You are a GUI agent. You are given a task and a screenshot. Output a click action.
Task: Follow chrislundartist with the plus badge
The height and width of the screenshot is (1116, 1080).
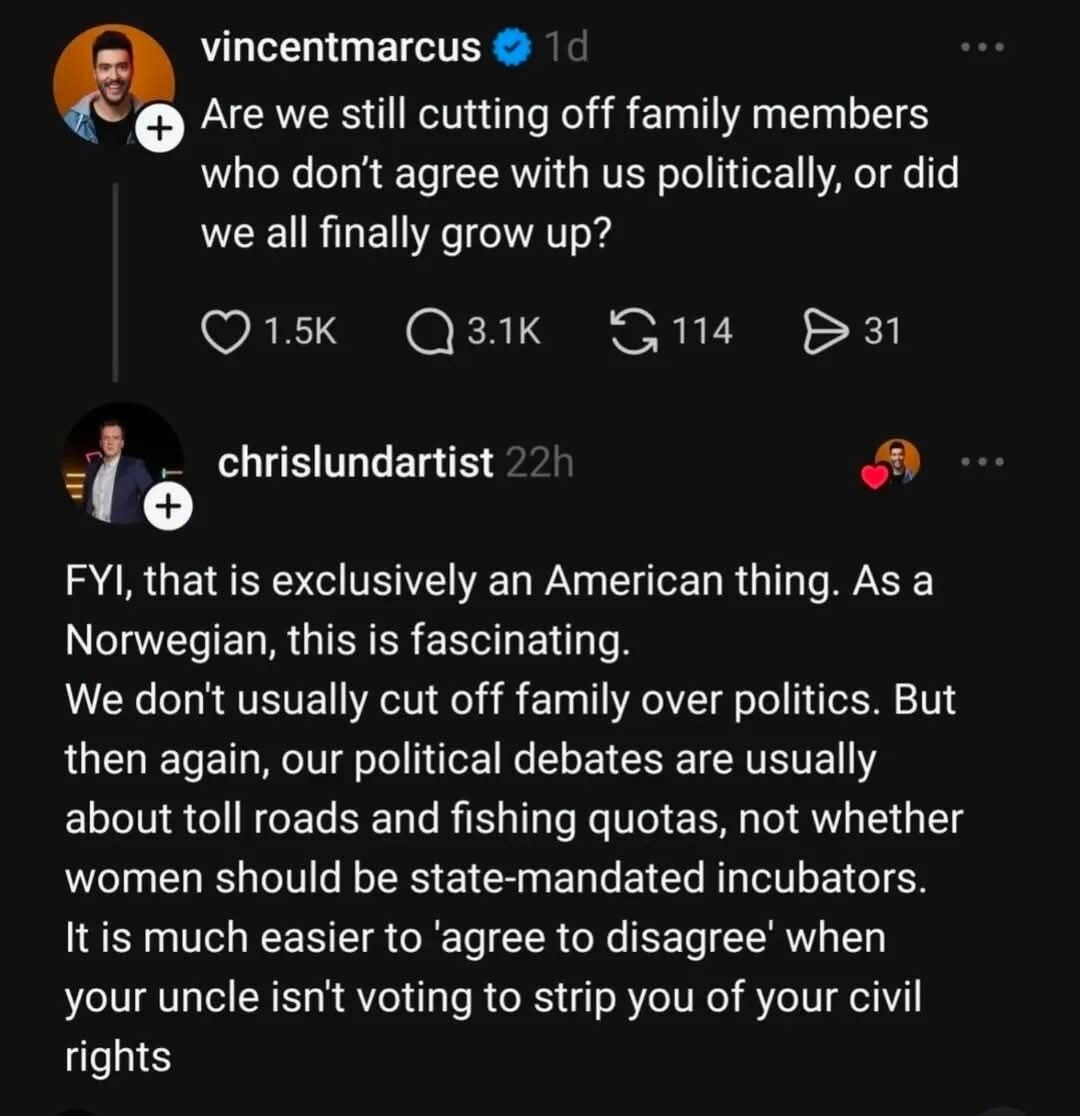(167, 508)
